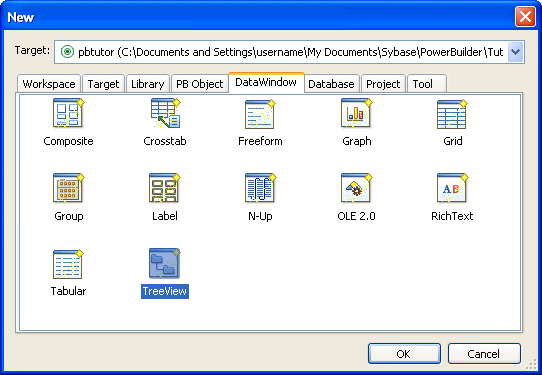The image size is (542, 375).
Task: Choose the Group DataWindow icon
Action: (x=68, y=188)
